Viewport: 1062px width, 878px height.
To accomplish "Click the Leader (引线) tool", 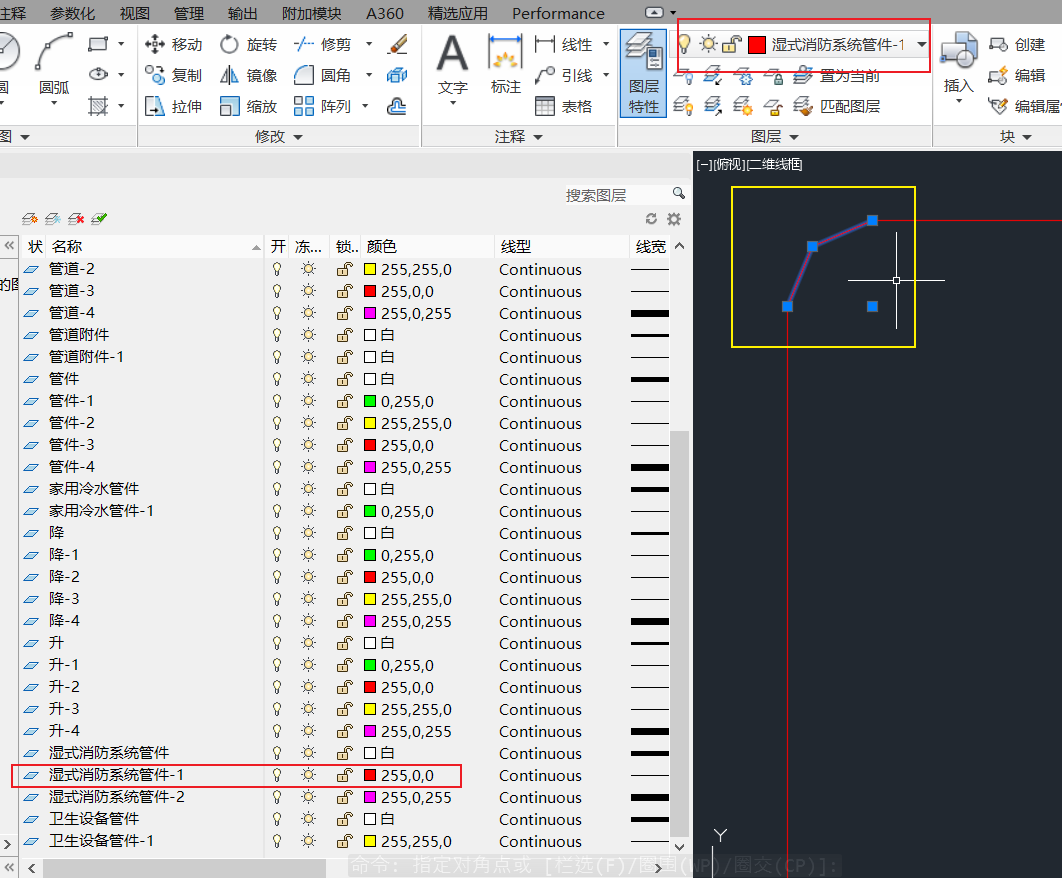I will 564,75.
